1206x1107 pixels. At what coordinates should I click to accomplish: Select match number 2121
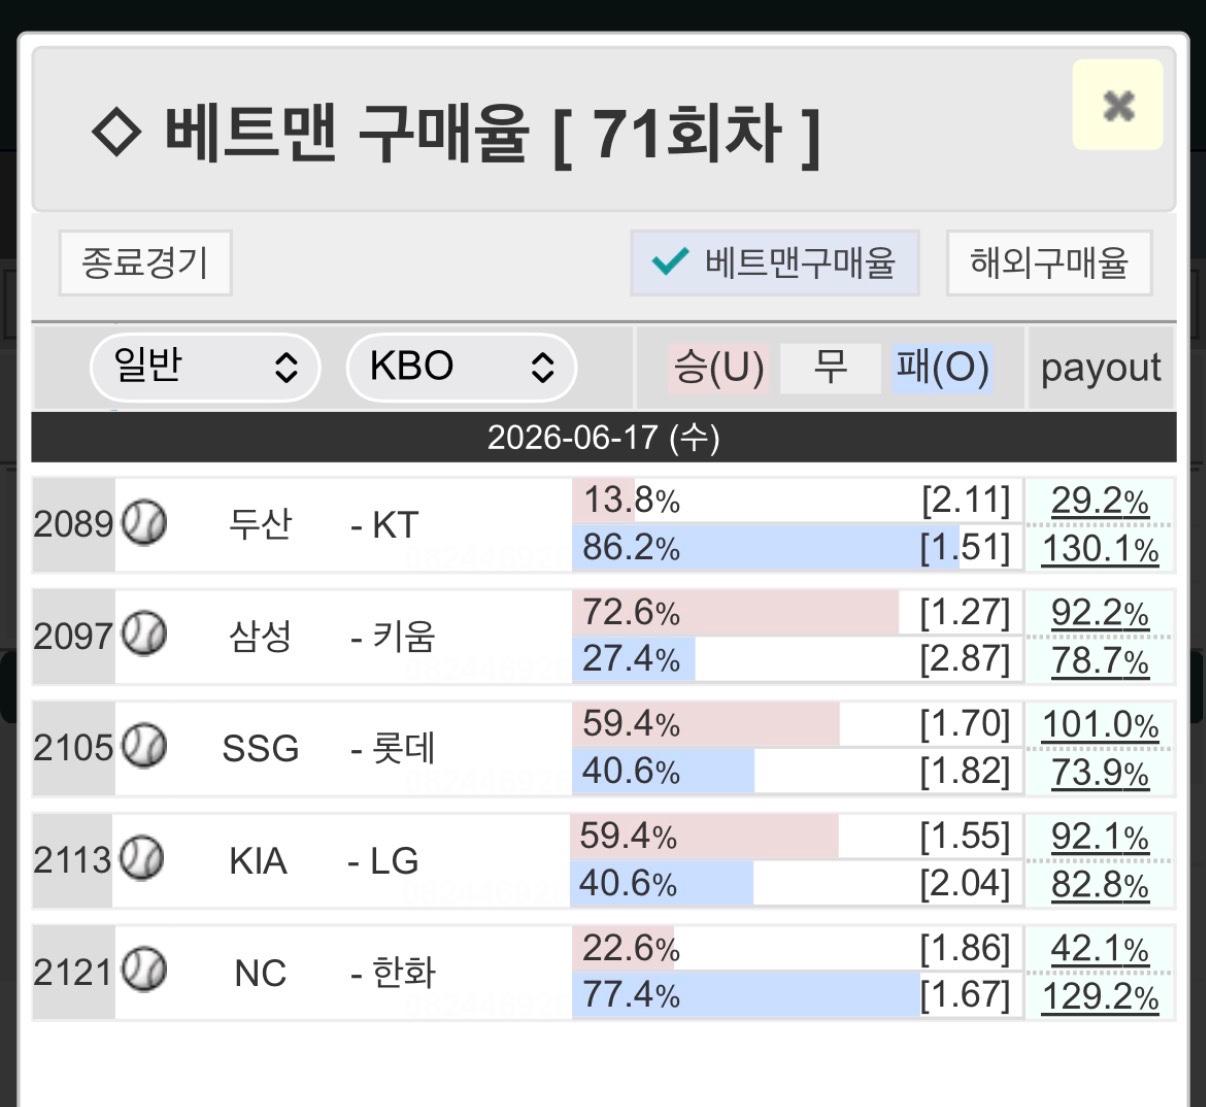[x=73, y=972]
